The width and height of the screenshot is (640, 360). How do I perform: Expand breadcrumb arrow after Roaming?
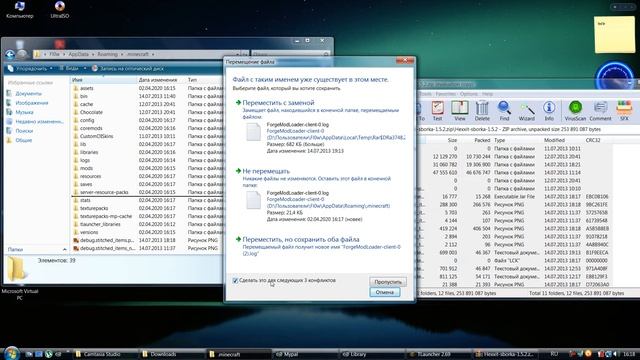pos(121,54)
